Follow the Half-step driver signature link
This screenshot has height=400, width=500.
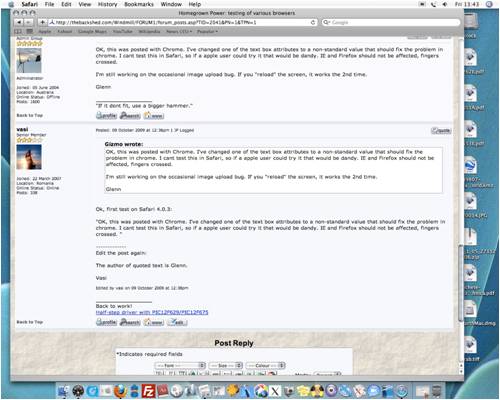pyautogui.click(x=152, y=312)
